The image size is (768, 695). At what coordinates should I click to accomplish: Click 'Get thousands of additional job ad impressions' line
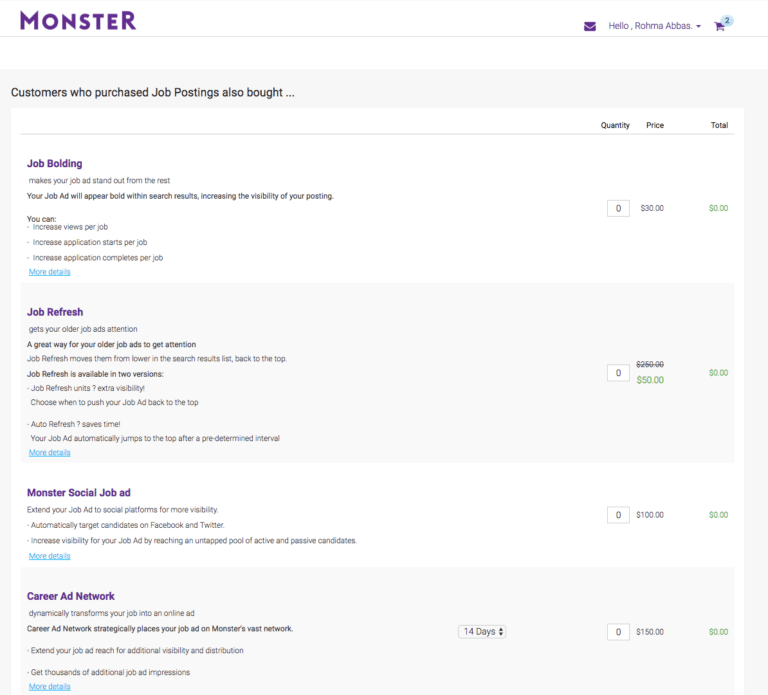(x=108, y=672)
